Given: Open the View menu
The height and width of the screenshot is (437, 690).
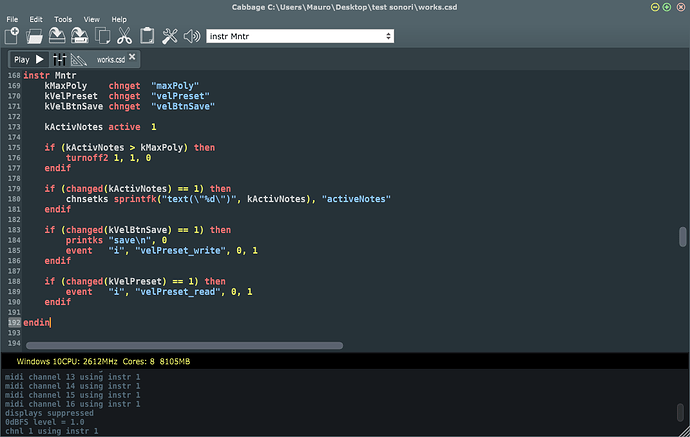Looking at the screenshot, I should click(x=92, y=19).
